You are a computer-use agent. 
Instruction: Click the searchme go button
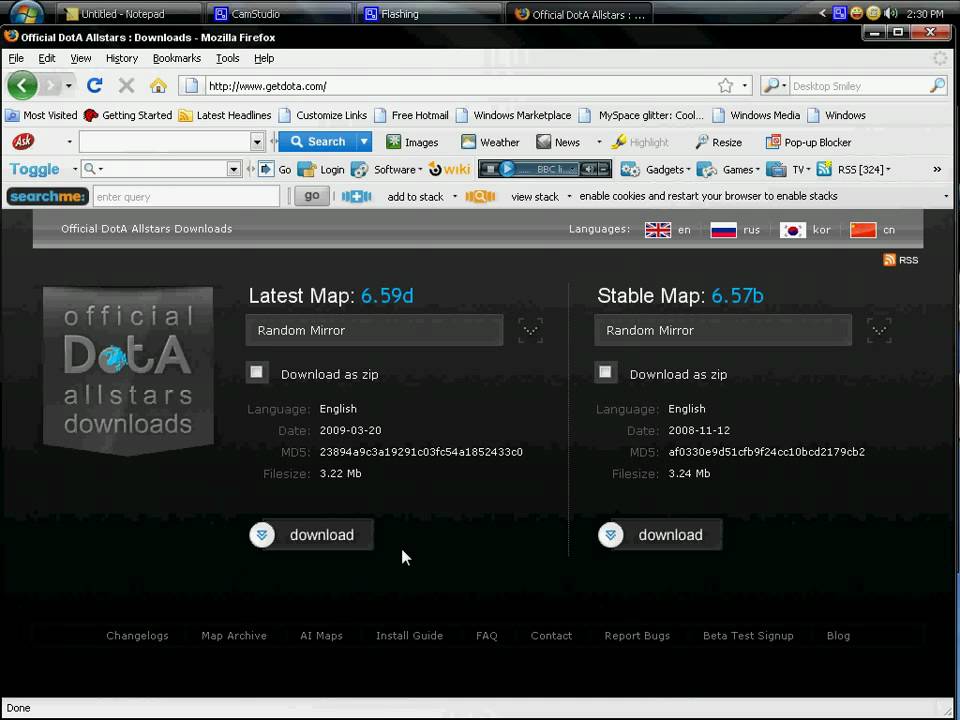(312, 196)
